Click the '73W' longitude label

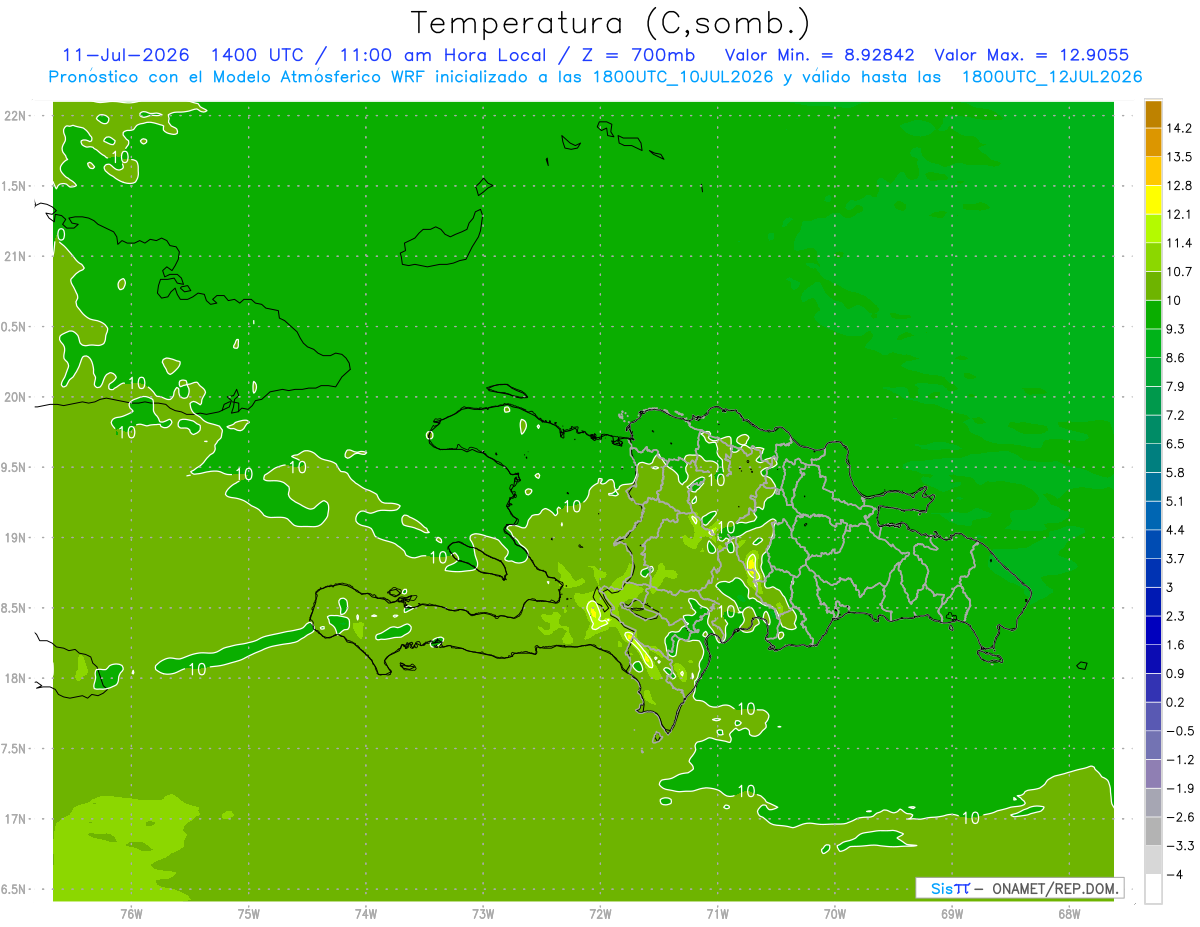tap(483, 913)
